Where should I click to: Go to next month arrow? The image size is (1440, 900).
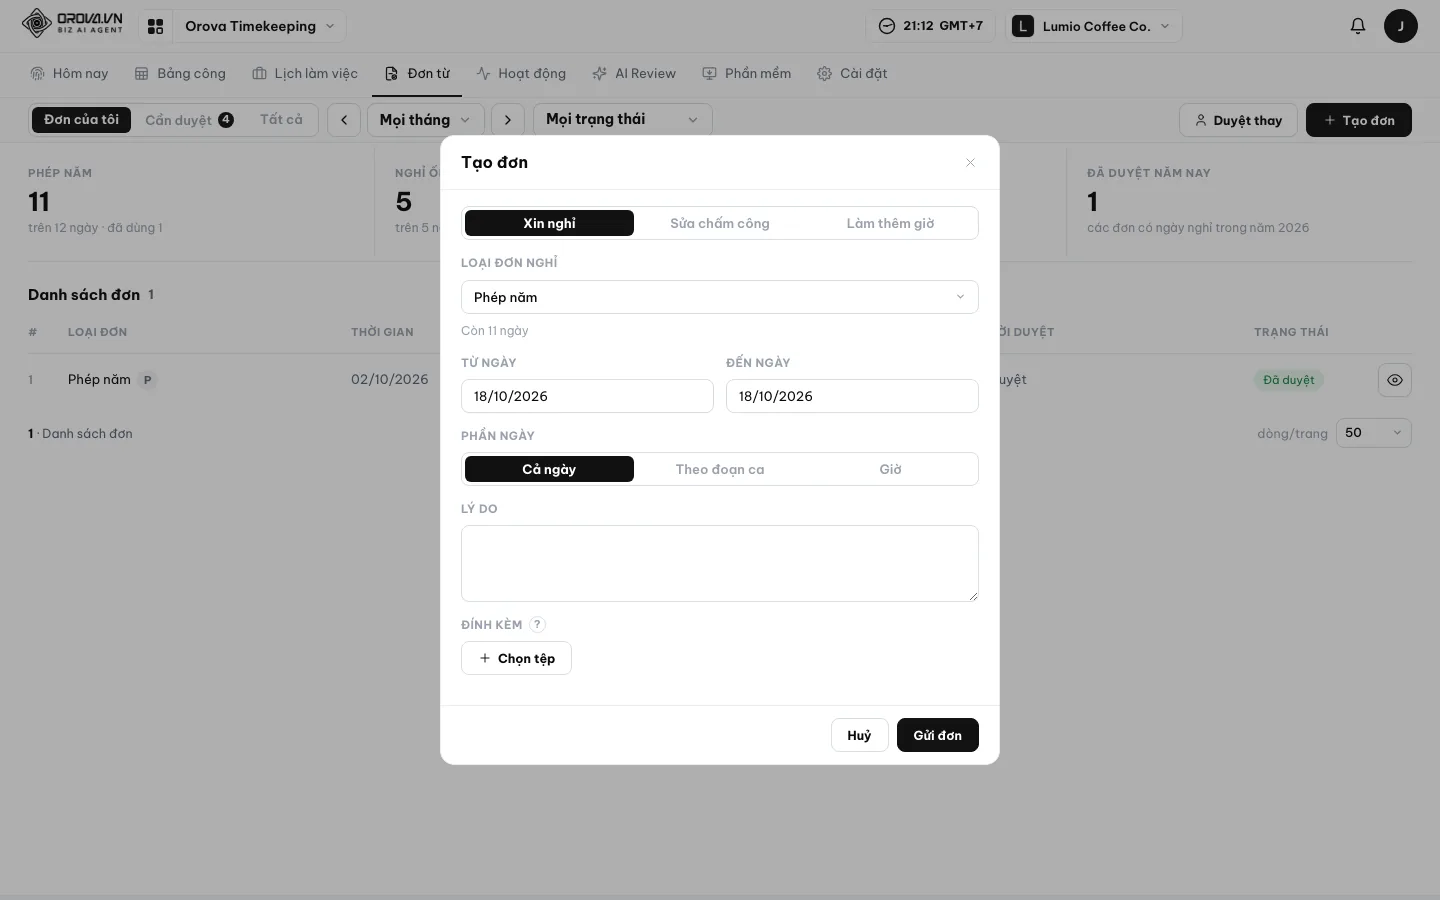[x=508, y=120]
